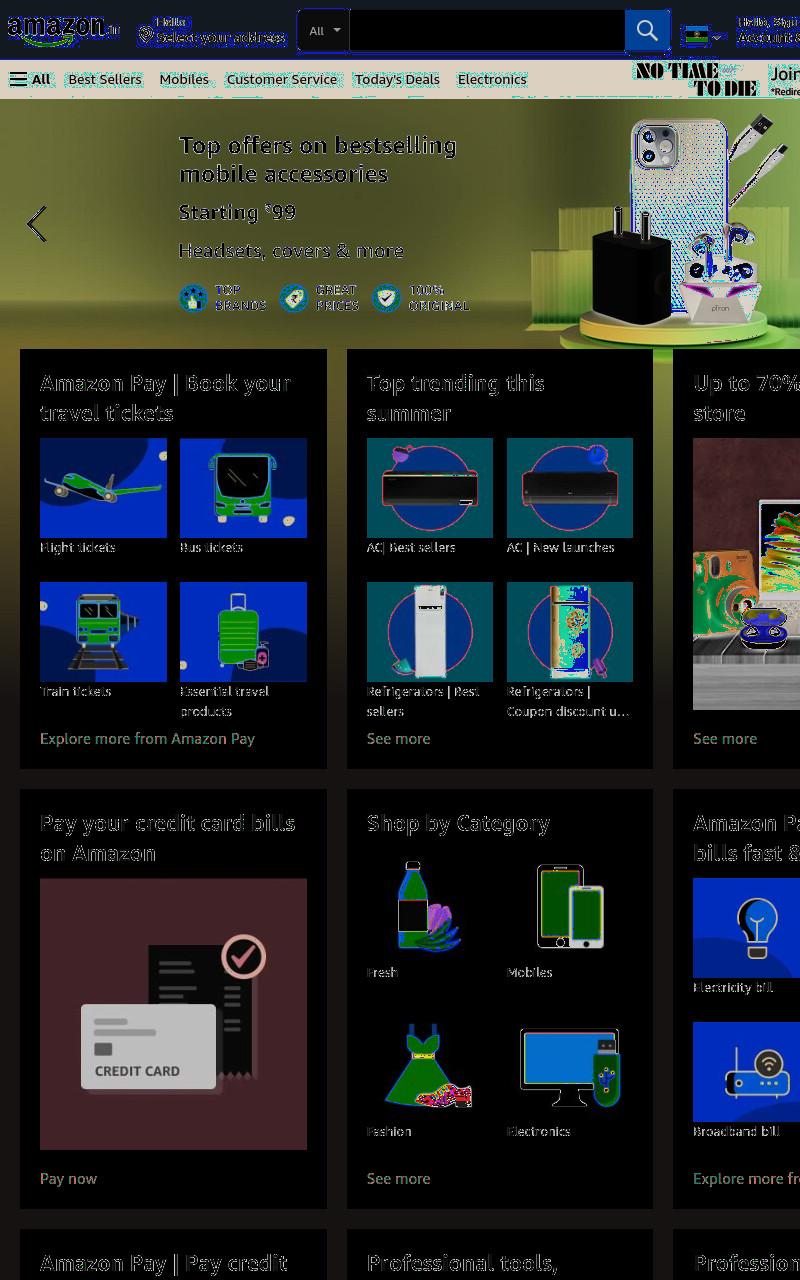Open the hamburger All menu
800x1280 pixels.
click(x=30, y=79)
